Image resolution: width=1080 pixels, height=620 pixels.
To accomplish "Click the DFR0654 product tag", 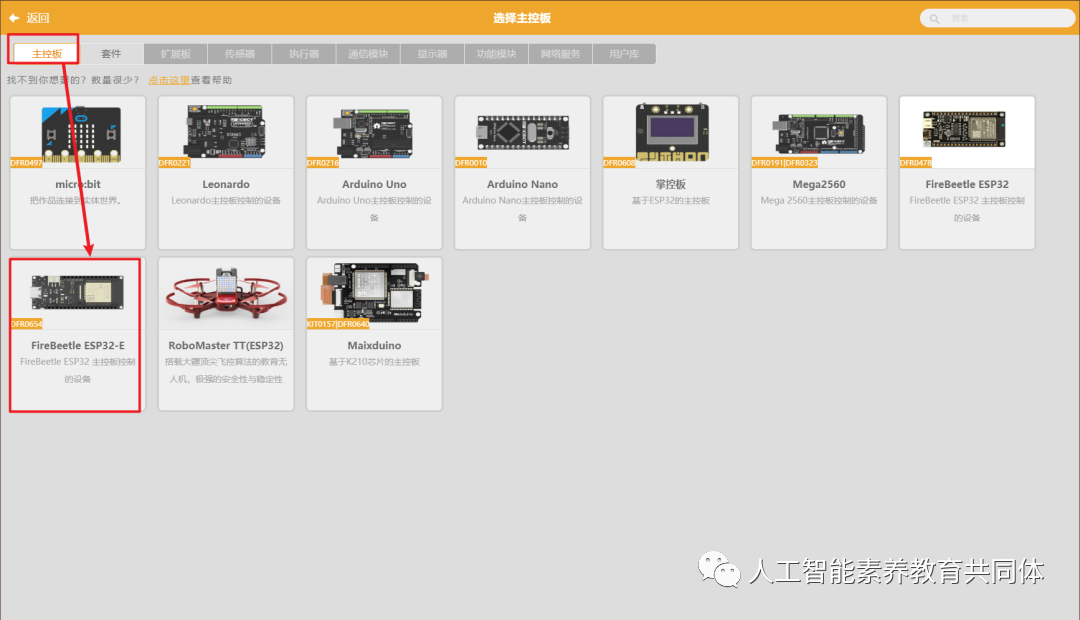I will point(26,324).
